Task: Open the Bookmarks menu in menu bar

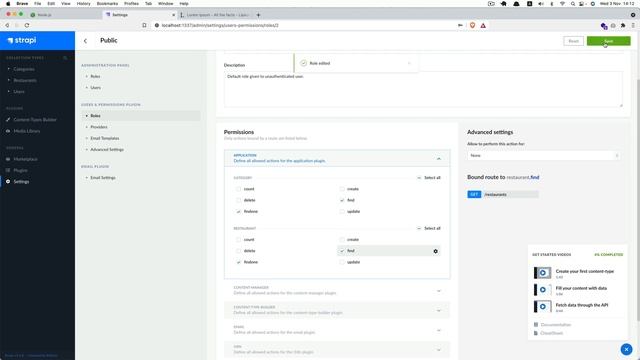Action: point(107,3)
